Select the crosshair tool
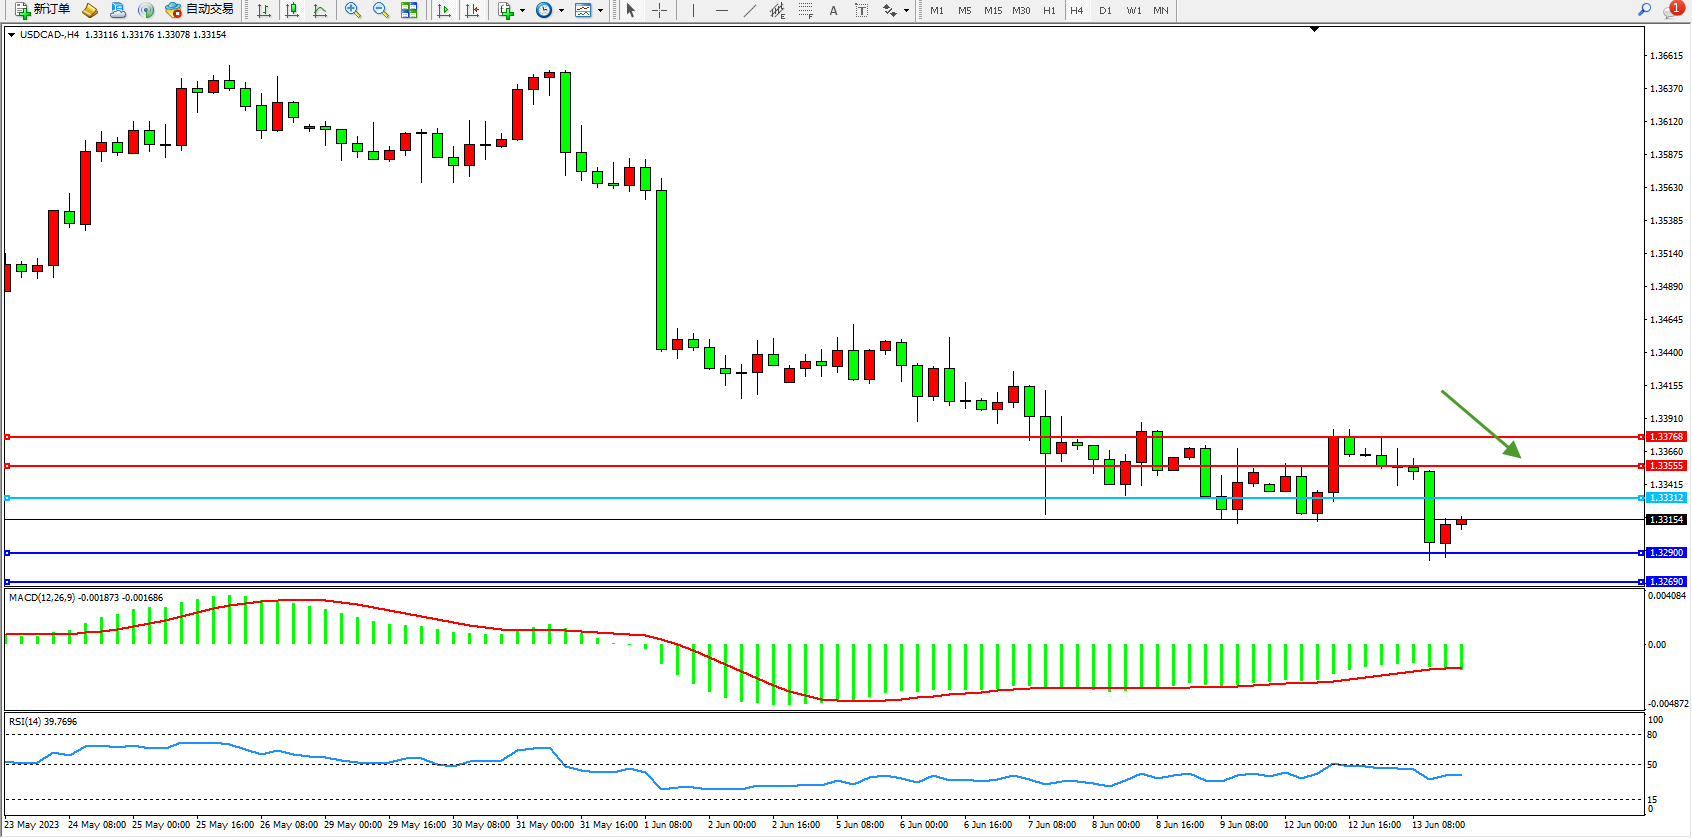Image resolution: width=1692 pixels, height=838 pixels. click(x=660, y=10)
